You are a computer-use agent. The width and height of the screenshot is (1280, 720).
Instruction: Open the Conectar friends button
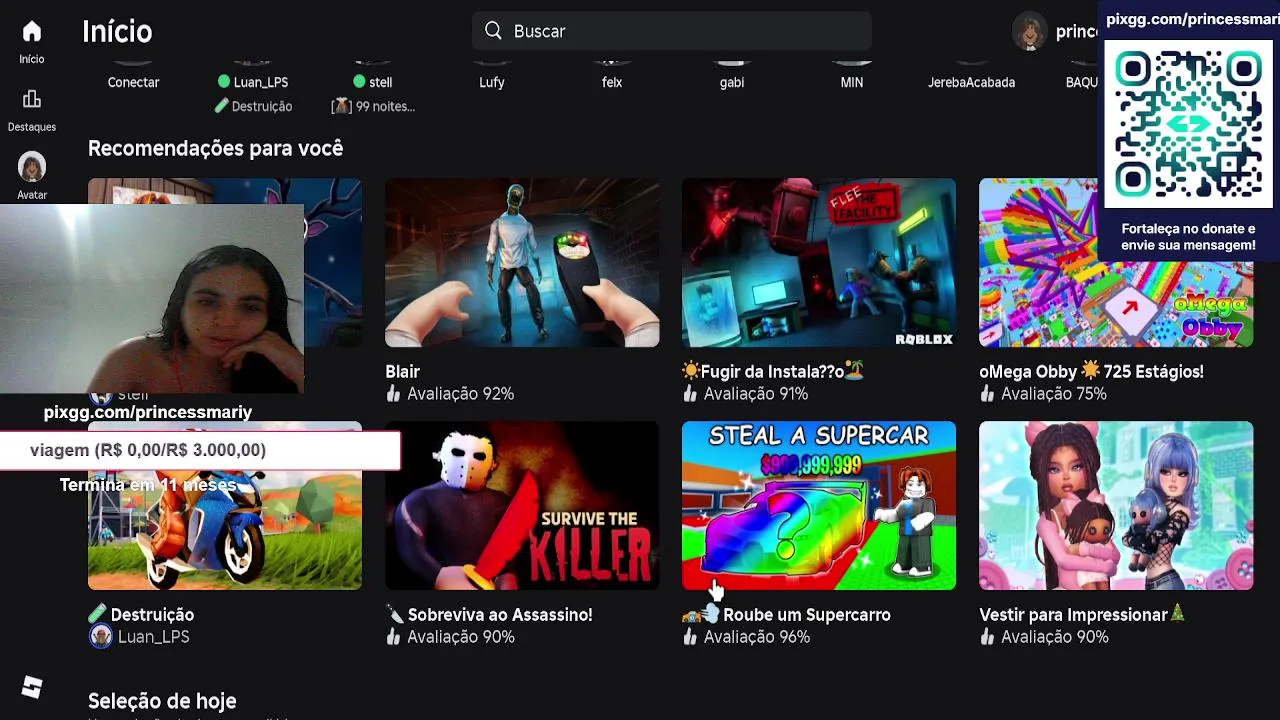point(133,82)
